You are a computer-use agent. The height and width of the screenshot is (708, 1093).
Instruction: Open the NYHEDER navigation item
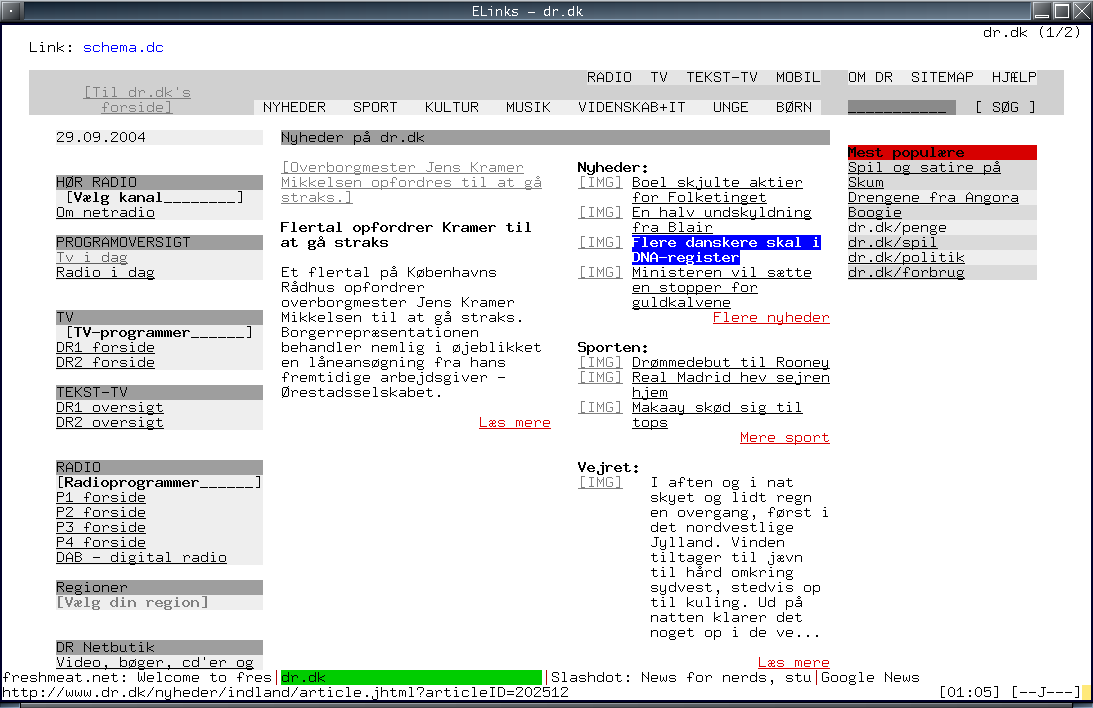294,108
